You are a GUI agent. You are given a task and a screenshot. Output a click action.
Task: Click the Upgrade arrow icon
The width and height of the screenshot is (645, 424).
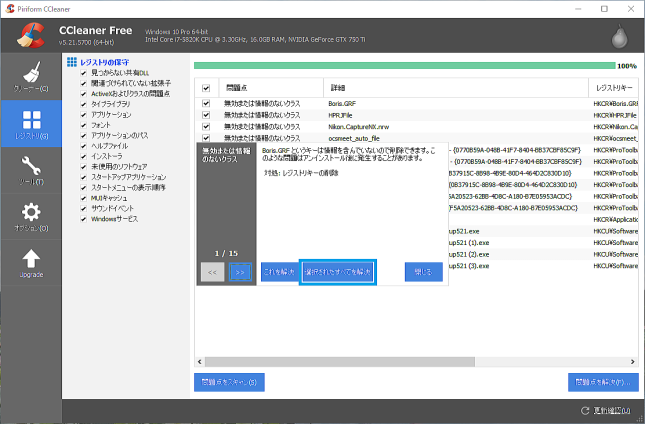(30, 263)
